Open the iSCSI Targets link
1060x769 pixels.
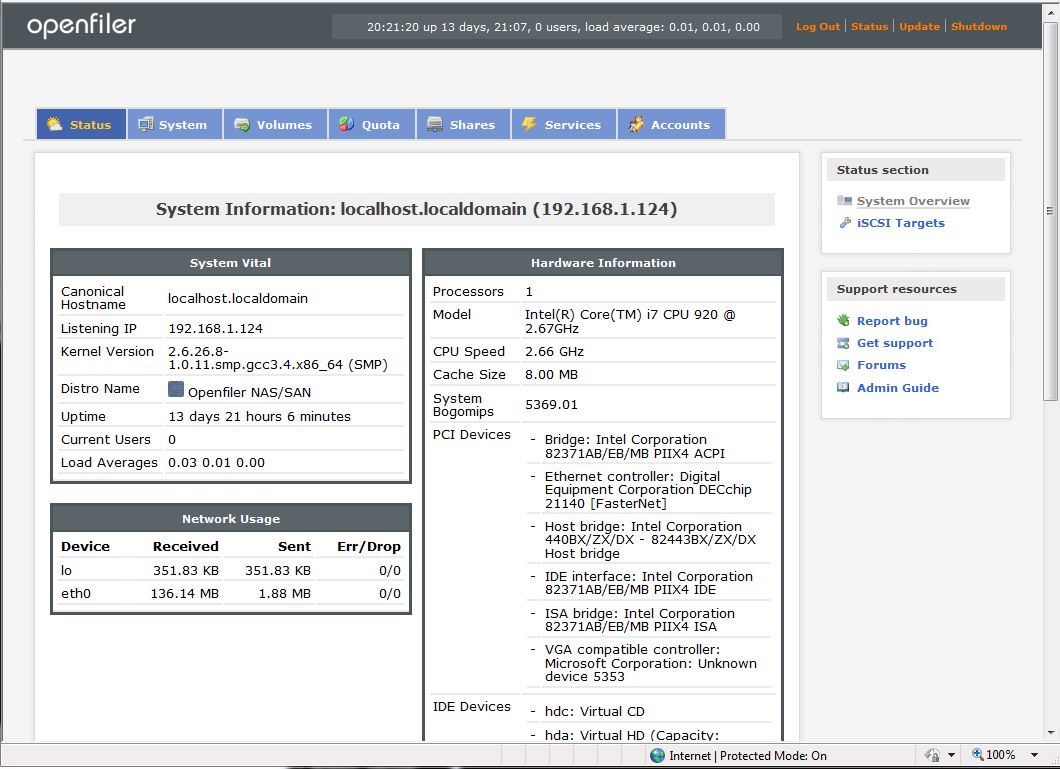pyautogui.click(x=900, y=223)
